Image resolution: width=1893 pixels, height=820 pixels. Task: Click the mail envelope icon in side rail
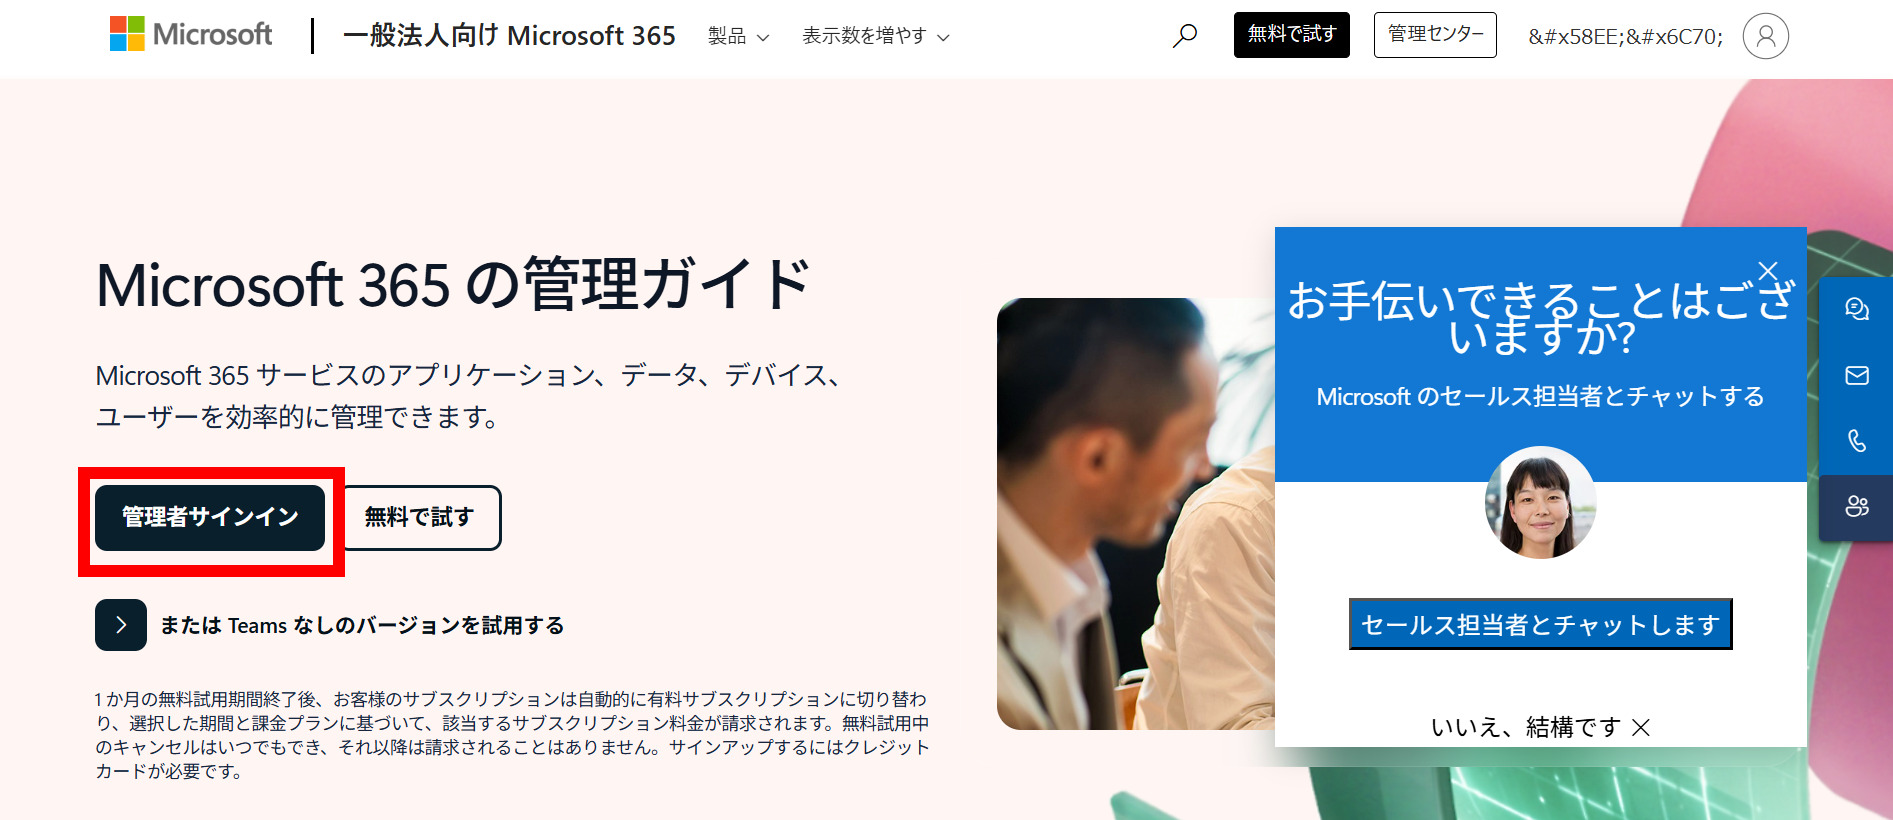click(x=1857, y=375)
